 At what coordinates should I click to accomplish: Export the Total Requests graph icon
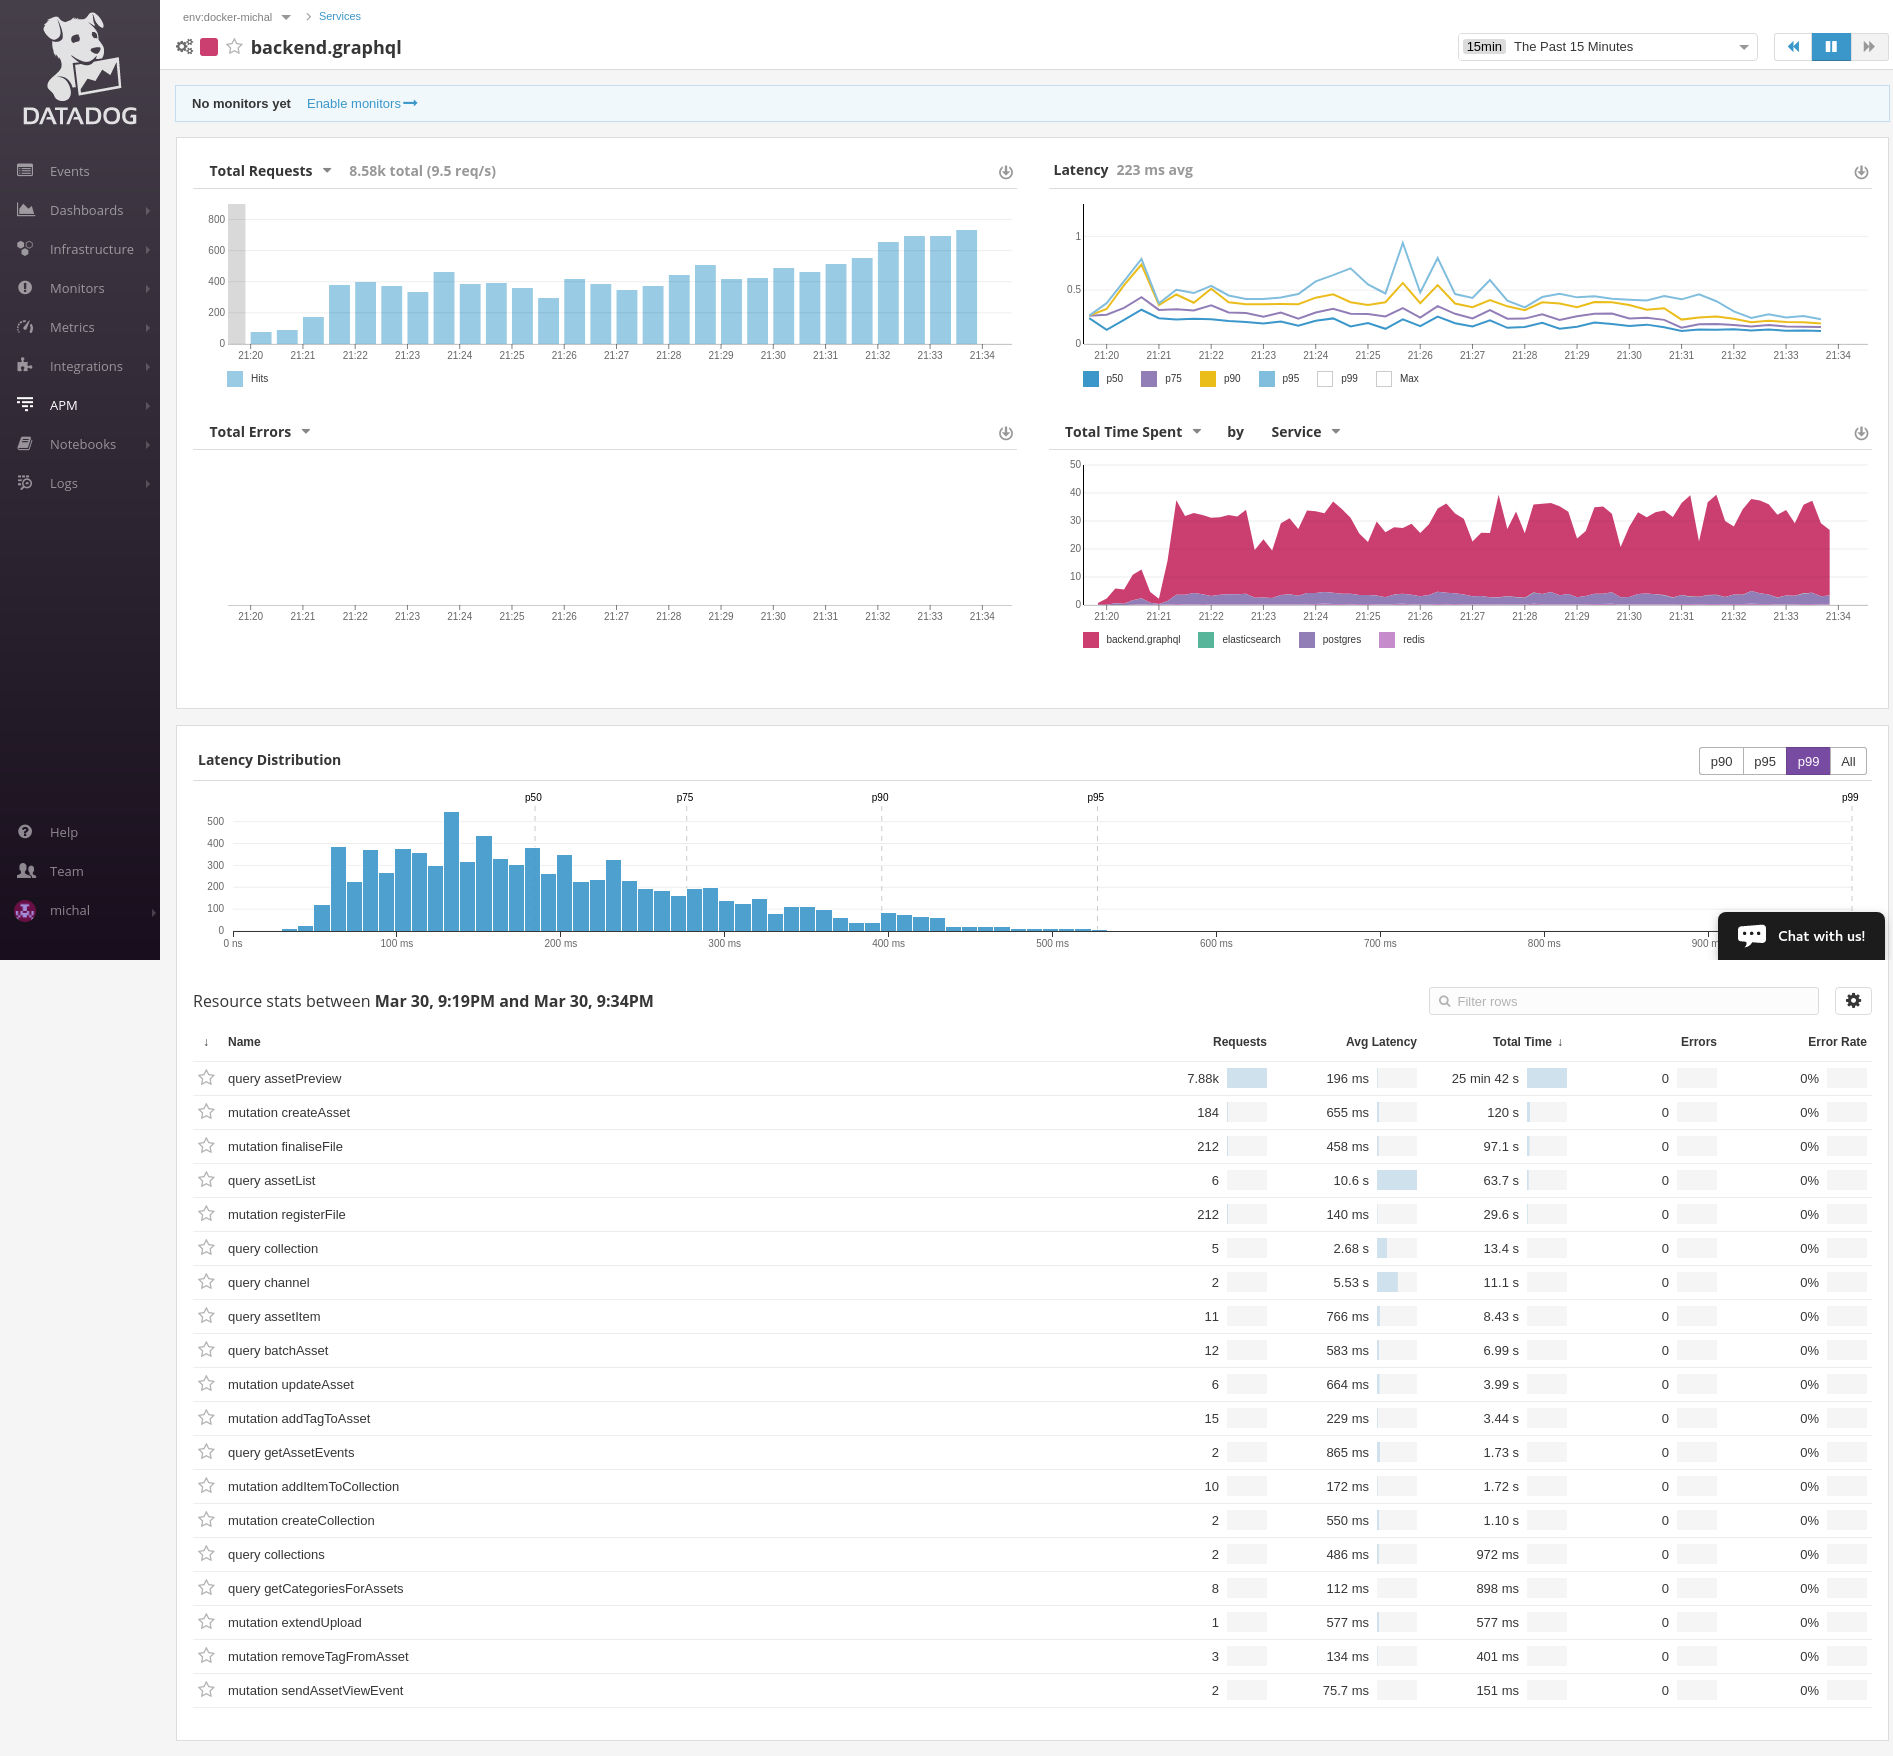point(1006,172)
